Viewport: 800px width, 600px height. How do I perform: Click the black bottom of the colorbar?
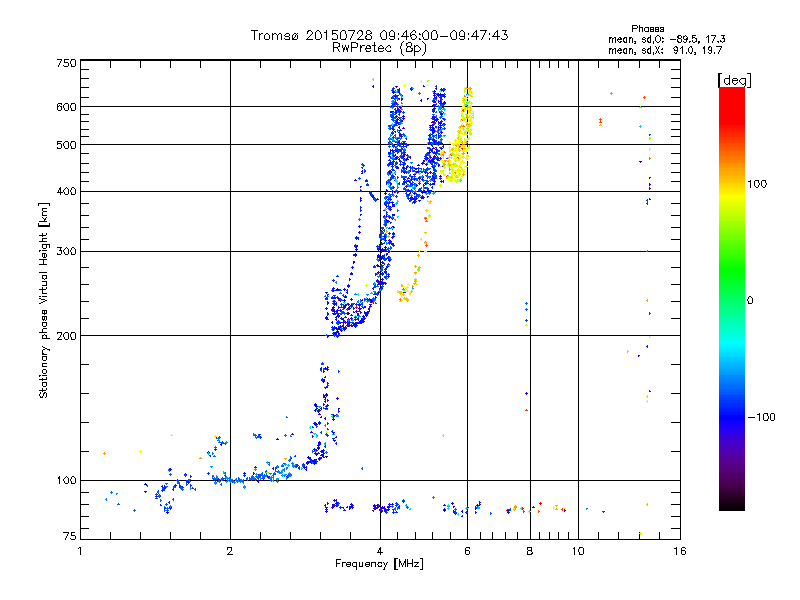(x=732, y=503)
